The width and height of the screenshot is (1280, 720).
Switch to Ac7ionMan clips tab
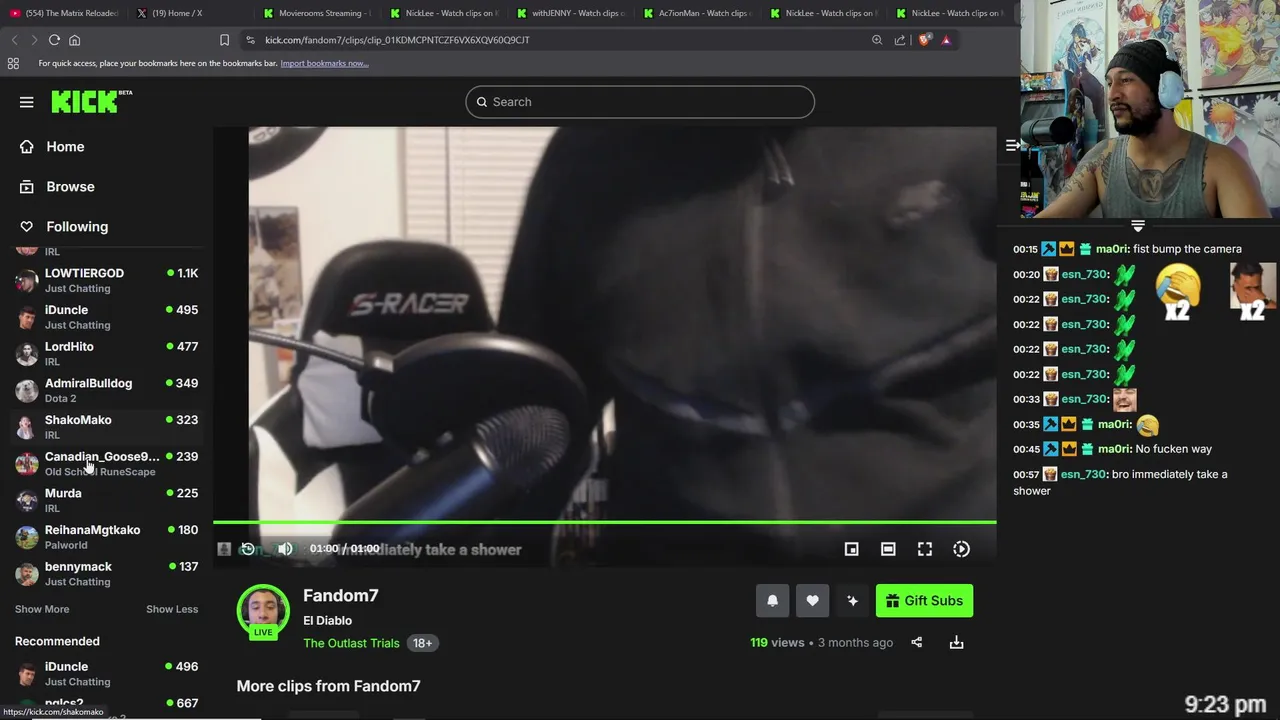coord(696,13)
